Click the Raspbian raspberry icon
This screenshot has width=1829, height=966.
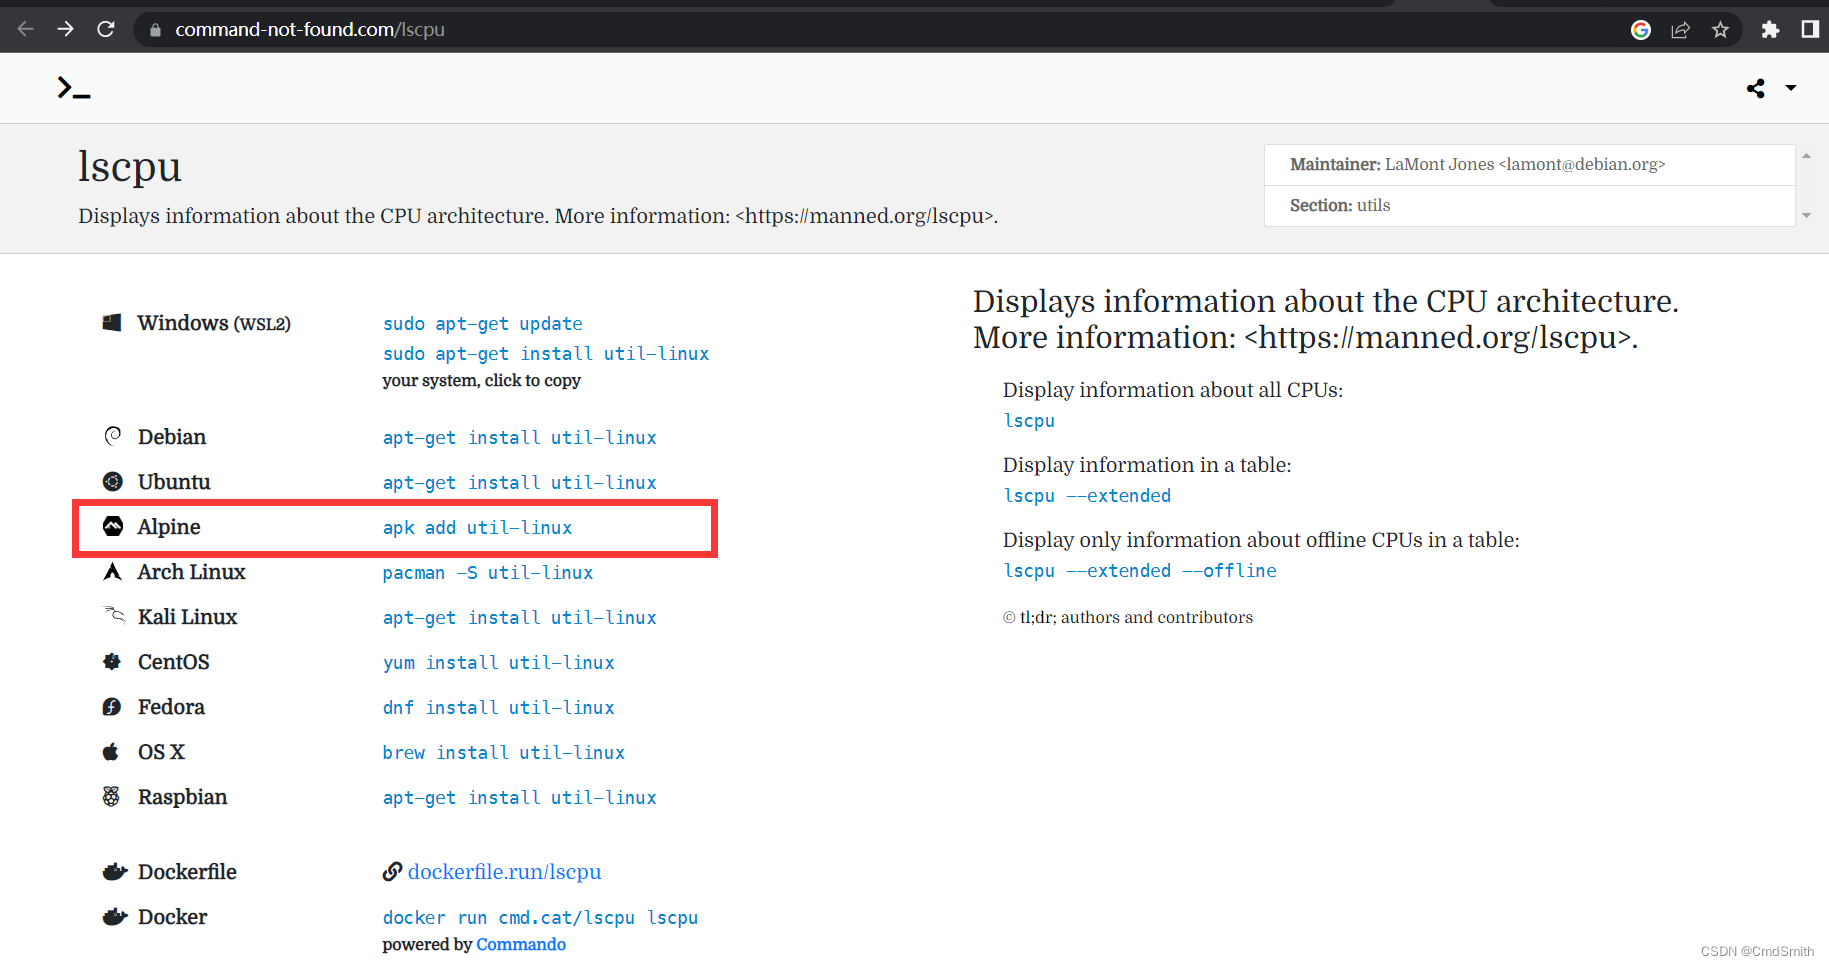[111, 796]
